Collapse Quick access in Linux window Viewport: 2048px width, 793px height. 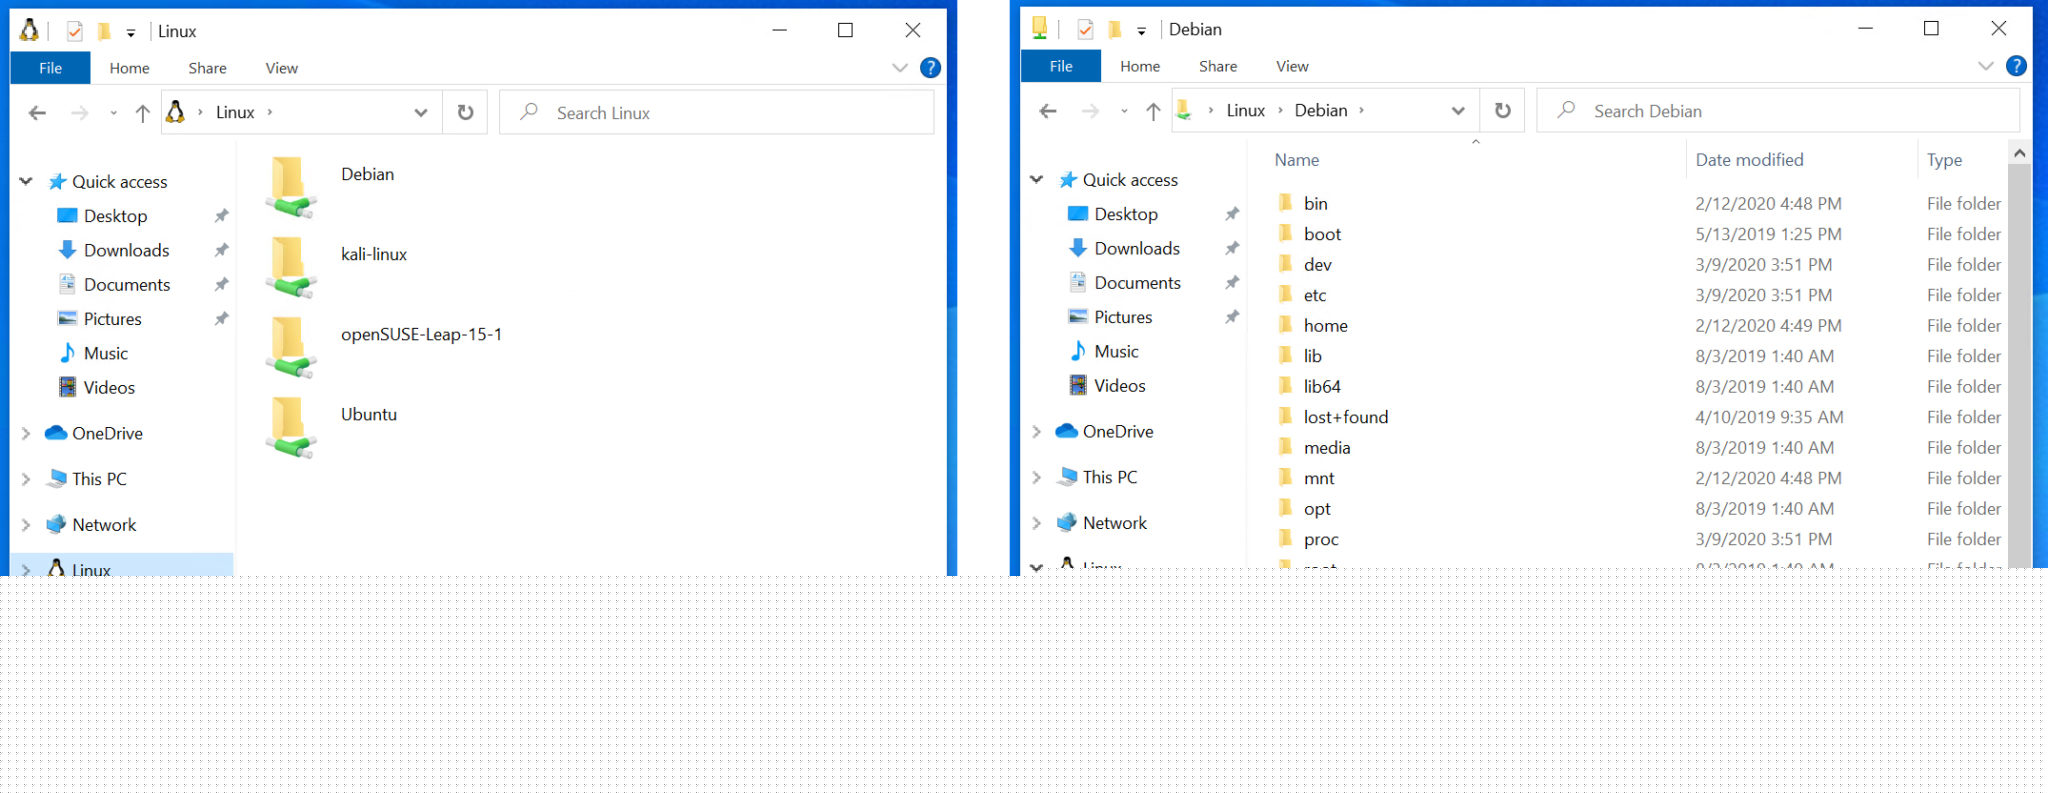coord(26,181)
